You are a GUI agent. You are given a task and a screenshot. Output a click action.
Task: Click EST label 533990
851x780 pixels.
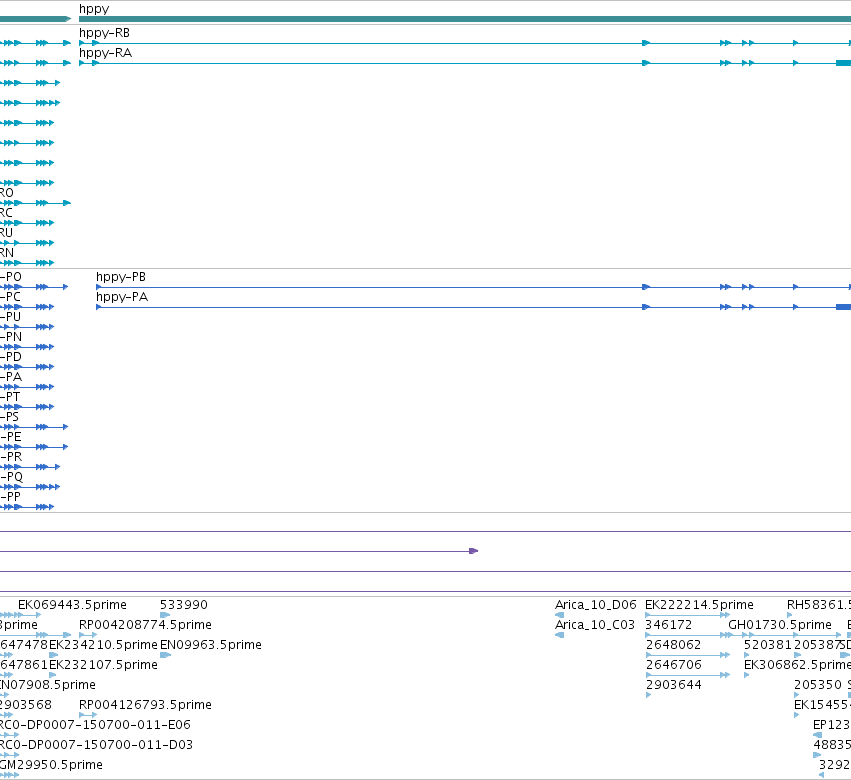(183, 605)
